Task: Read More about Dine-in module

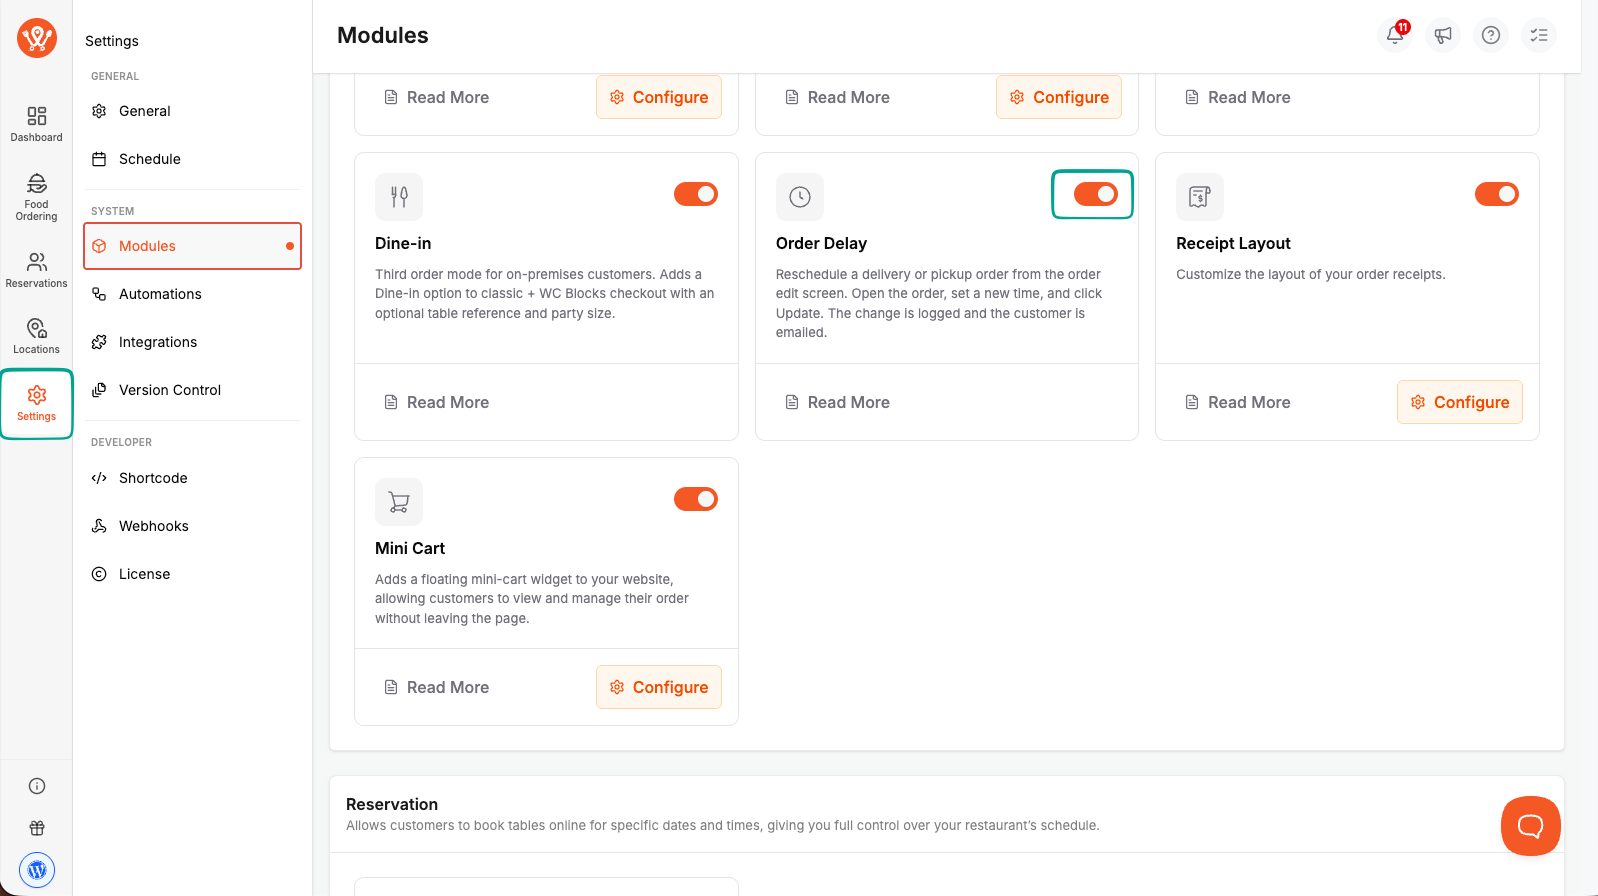Action: (x=437, y=402)
